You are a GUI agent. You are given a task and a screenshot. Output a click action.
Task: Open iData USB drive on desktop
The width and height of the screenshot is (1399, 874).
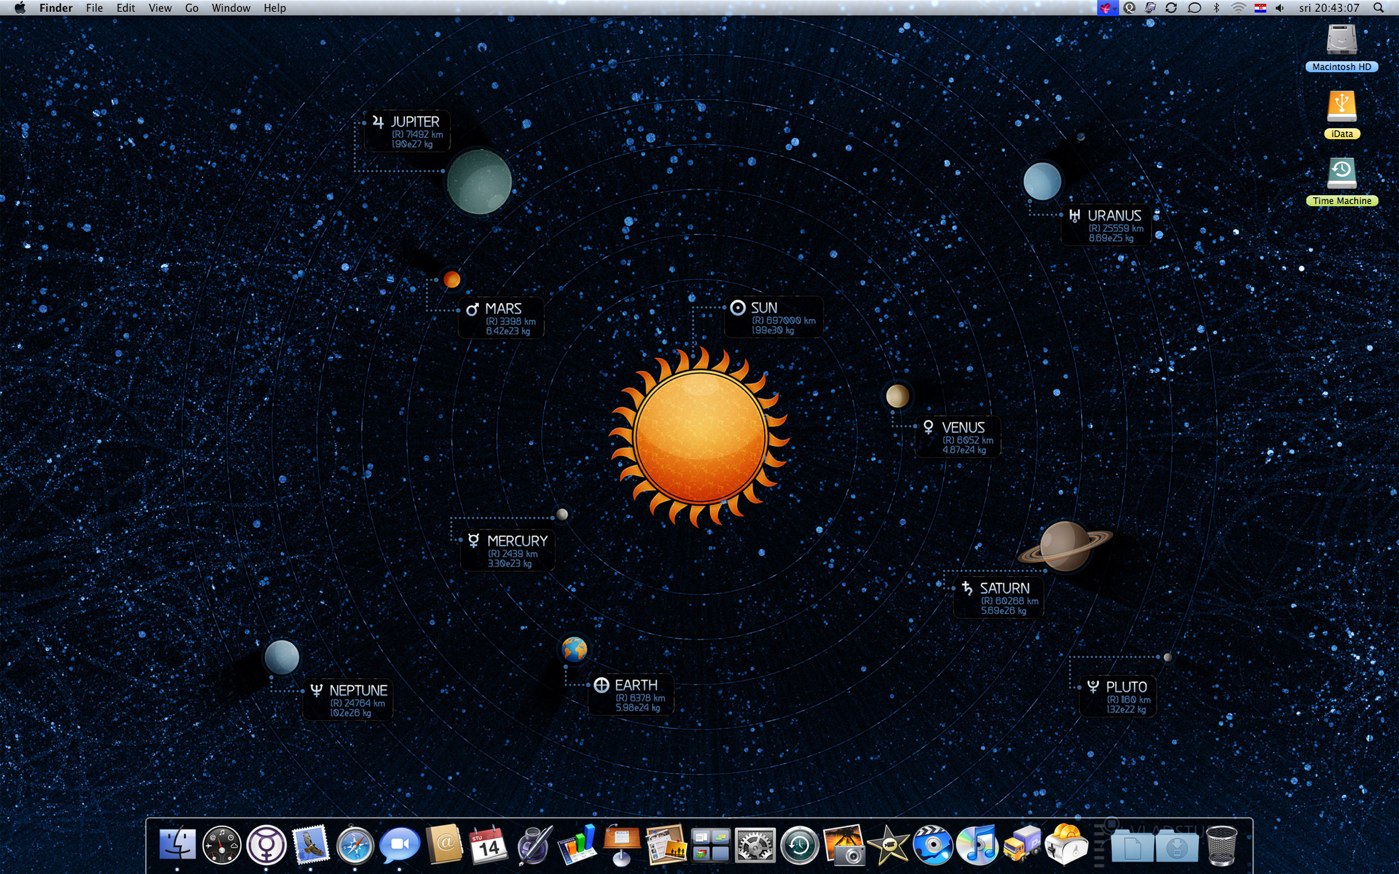tap(1341, 114)
